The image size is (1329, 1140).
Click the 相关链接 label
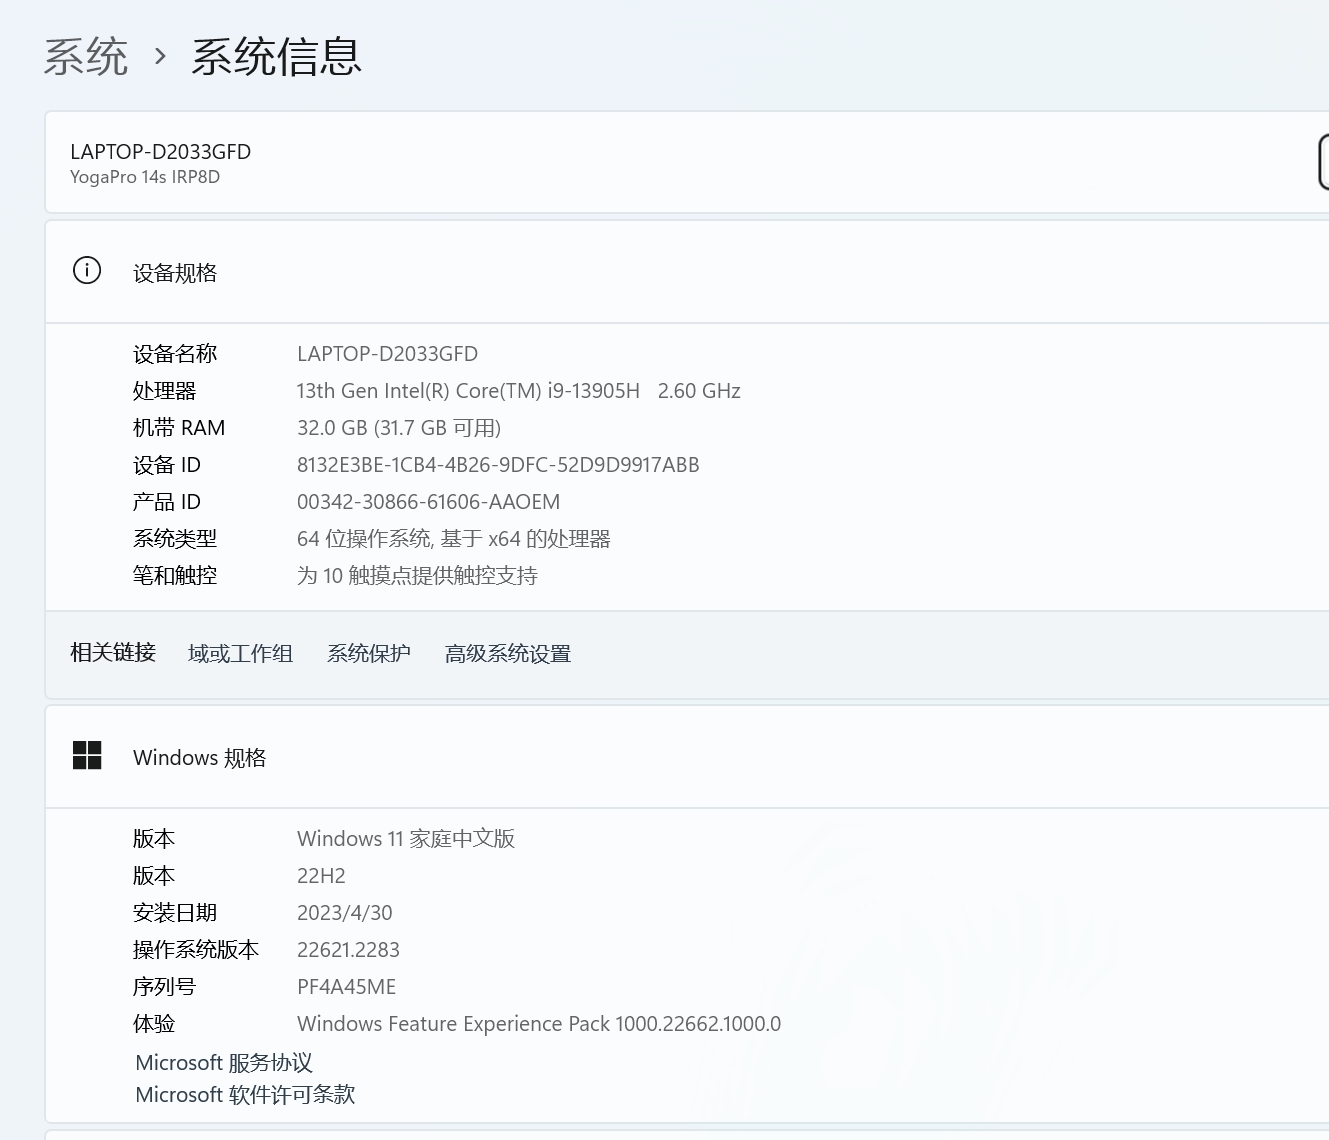(113, 653)
